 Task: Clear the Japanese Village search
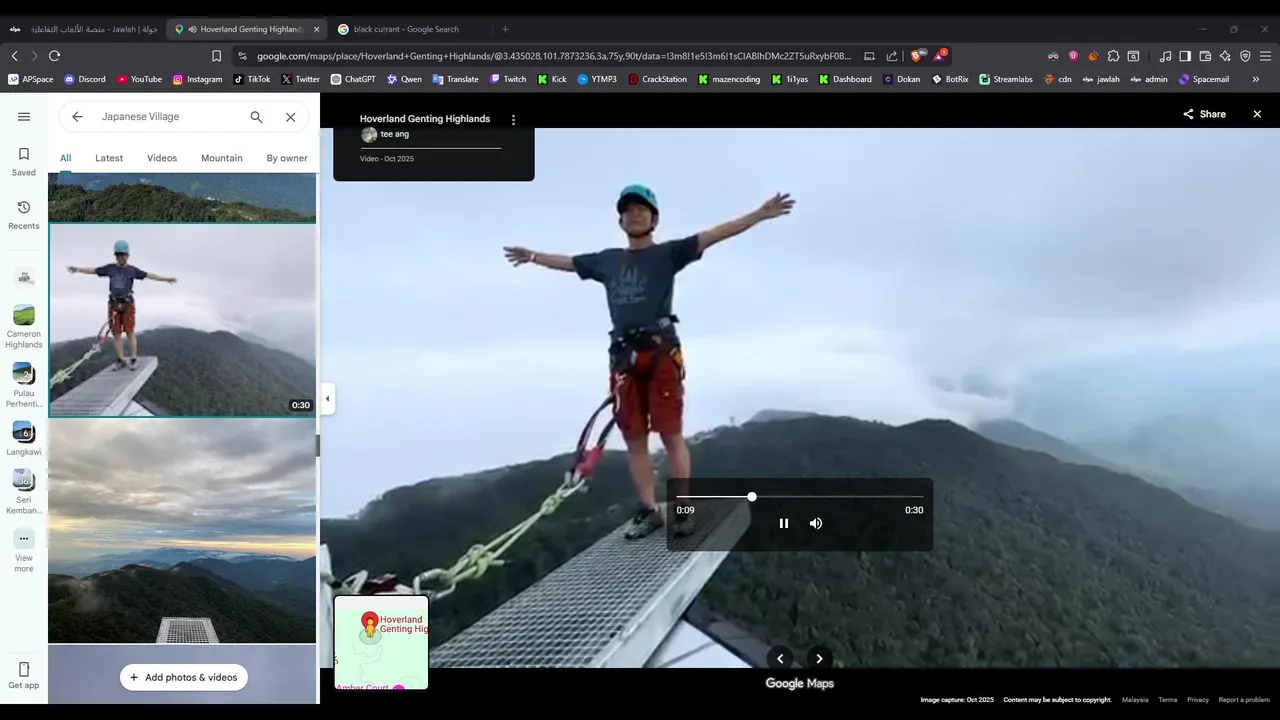[x=290, y=117]
